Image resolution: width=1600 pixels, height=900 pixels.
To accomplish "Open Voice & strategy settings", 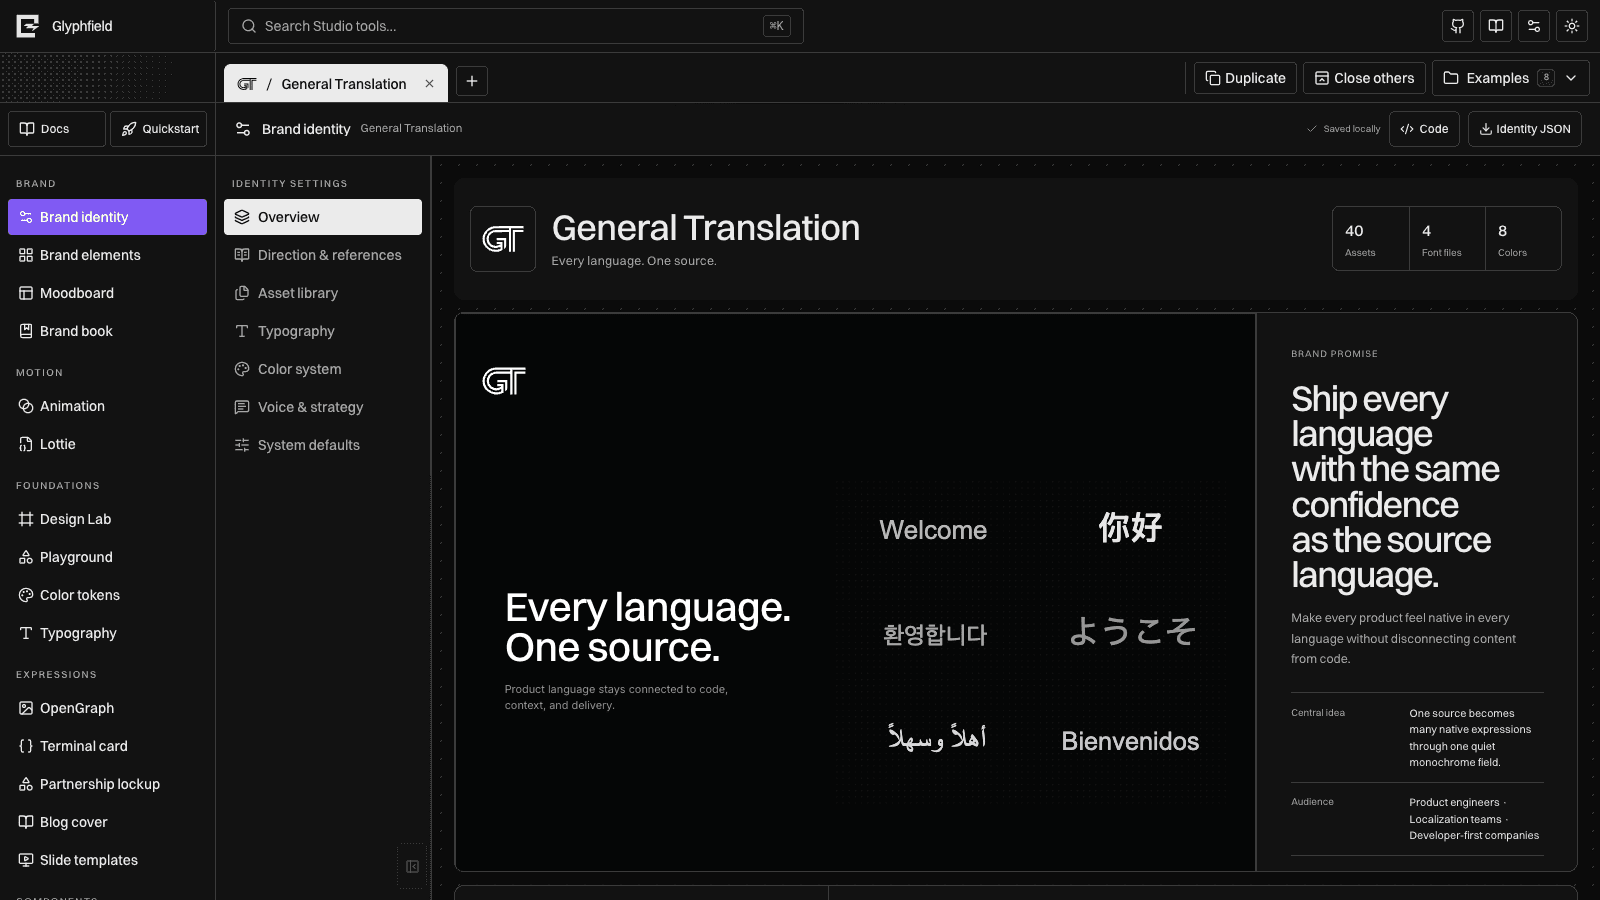I will 323,407.
